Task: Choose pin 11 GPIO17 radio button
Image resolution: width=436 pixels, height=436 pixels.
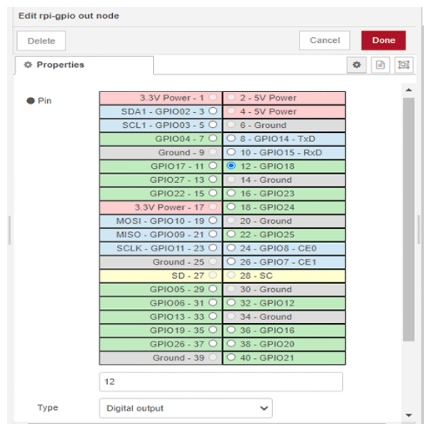Action: coord(213,166)
